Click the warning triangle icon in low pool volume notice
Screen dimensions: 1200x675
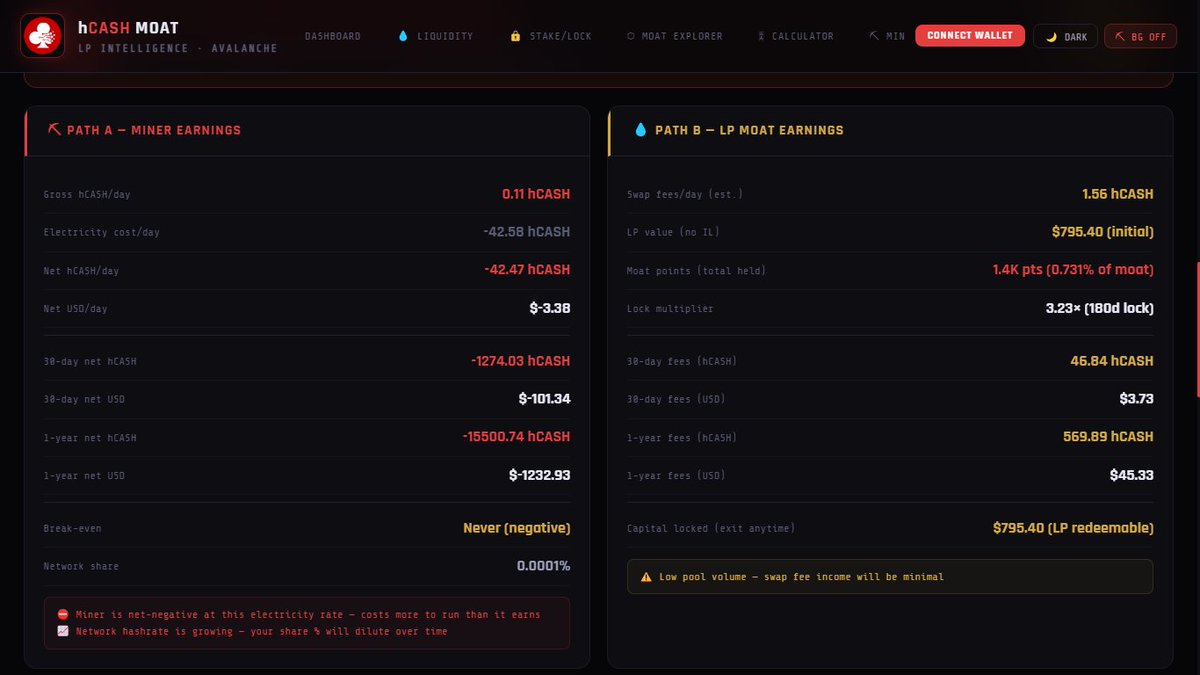646,577
